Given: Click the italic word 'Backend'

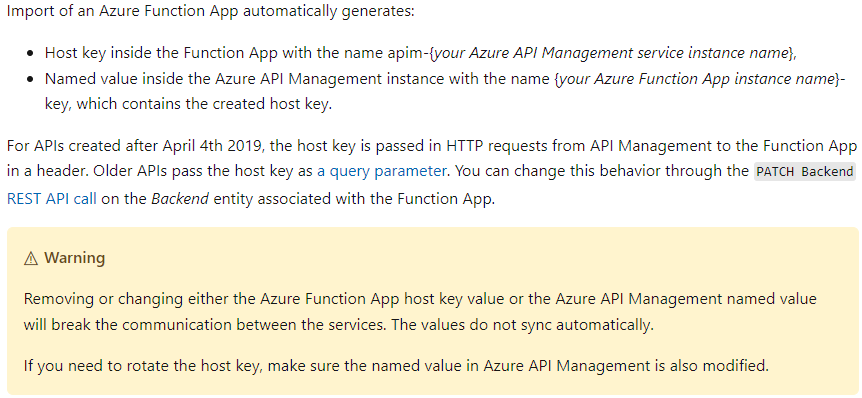Looking at the screenshot, I should click(180, 198).
